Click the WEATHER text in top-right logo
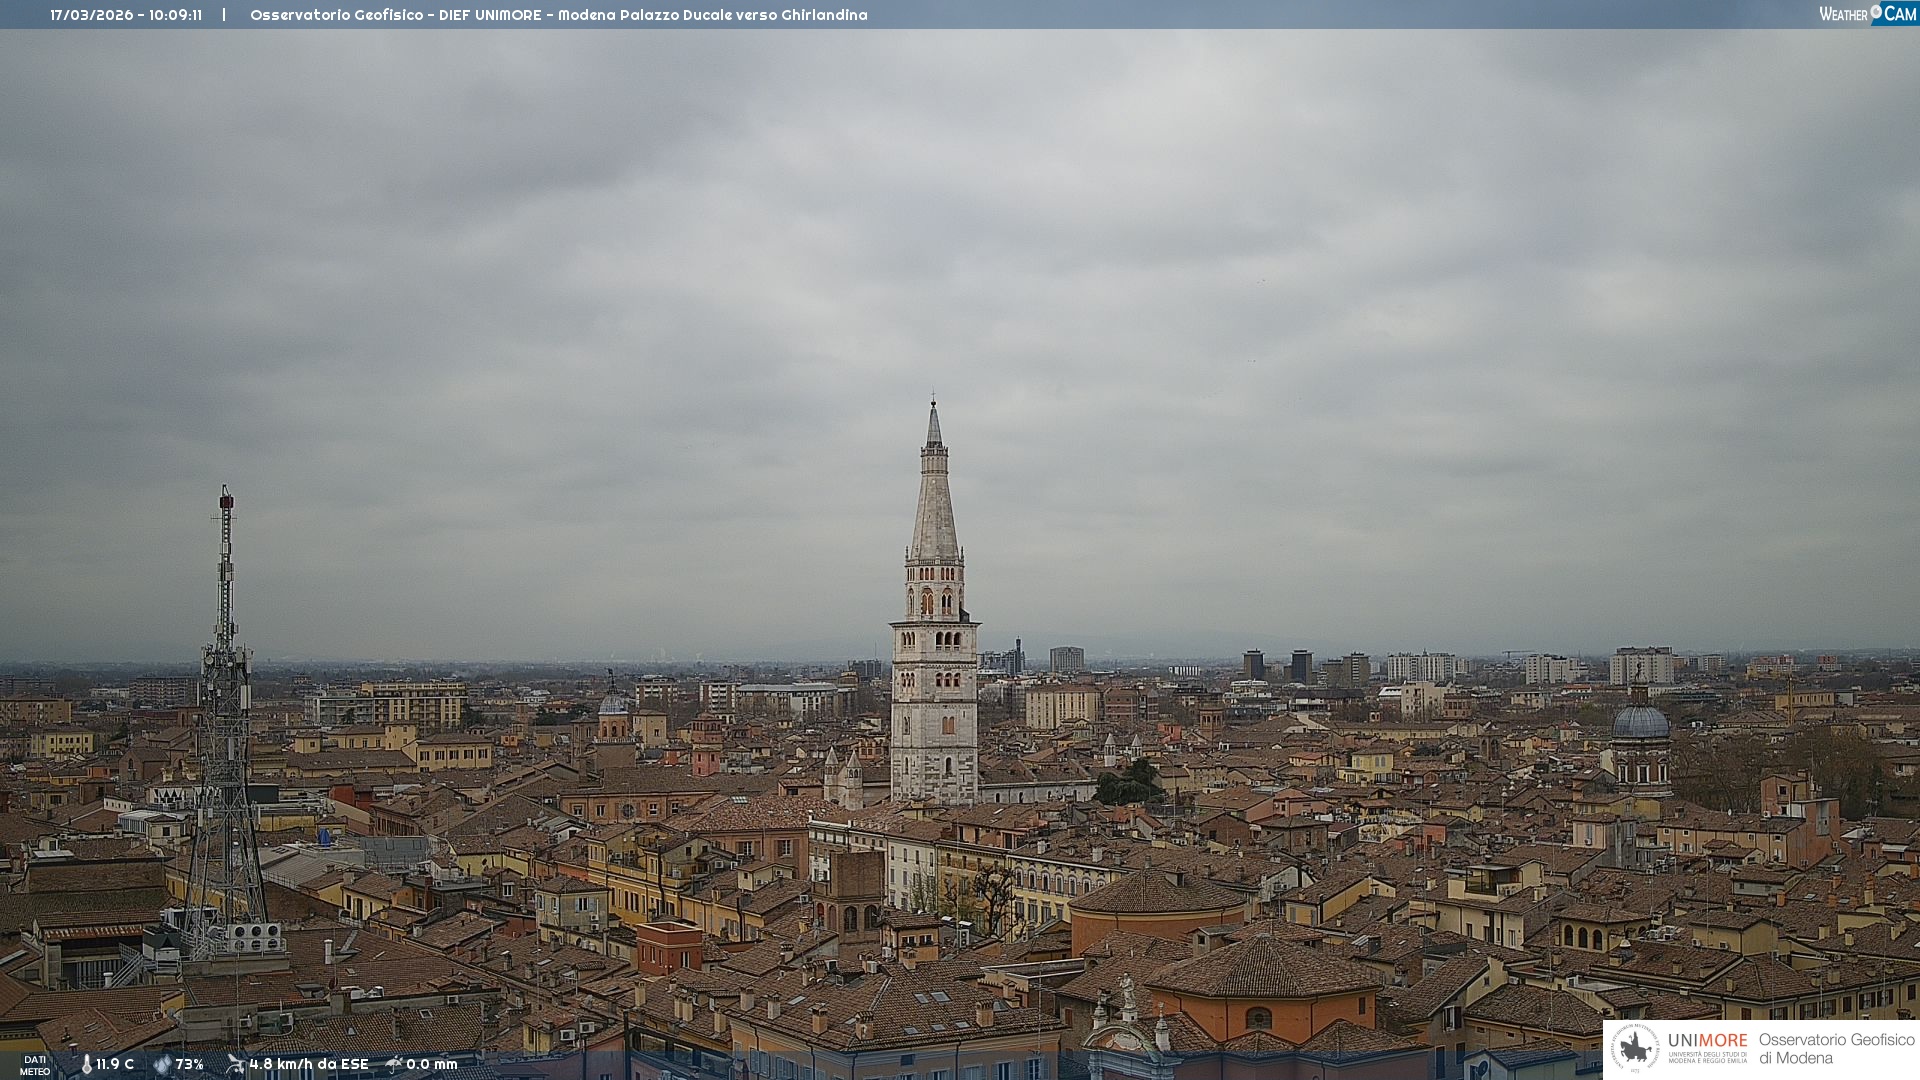 (x=1843, y=14)
